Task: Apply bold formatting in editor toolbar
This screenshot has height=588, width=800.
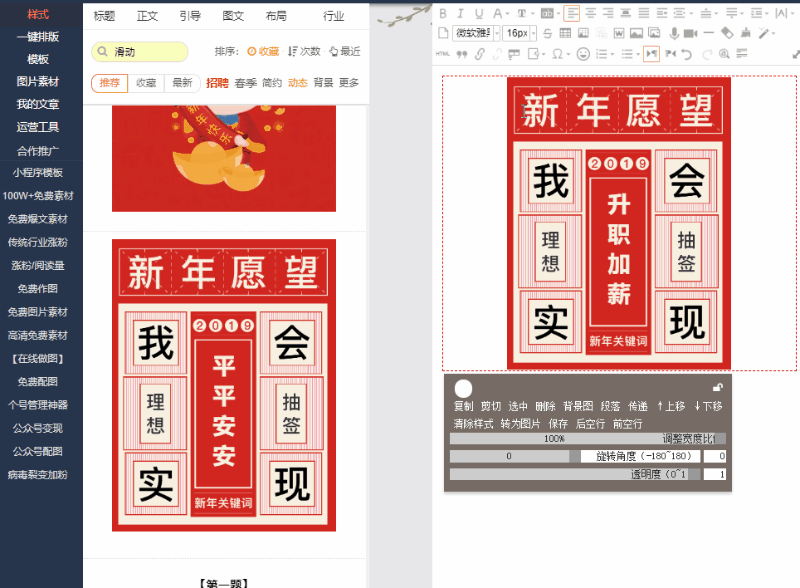Action: click(443, 14)
